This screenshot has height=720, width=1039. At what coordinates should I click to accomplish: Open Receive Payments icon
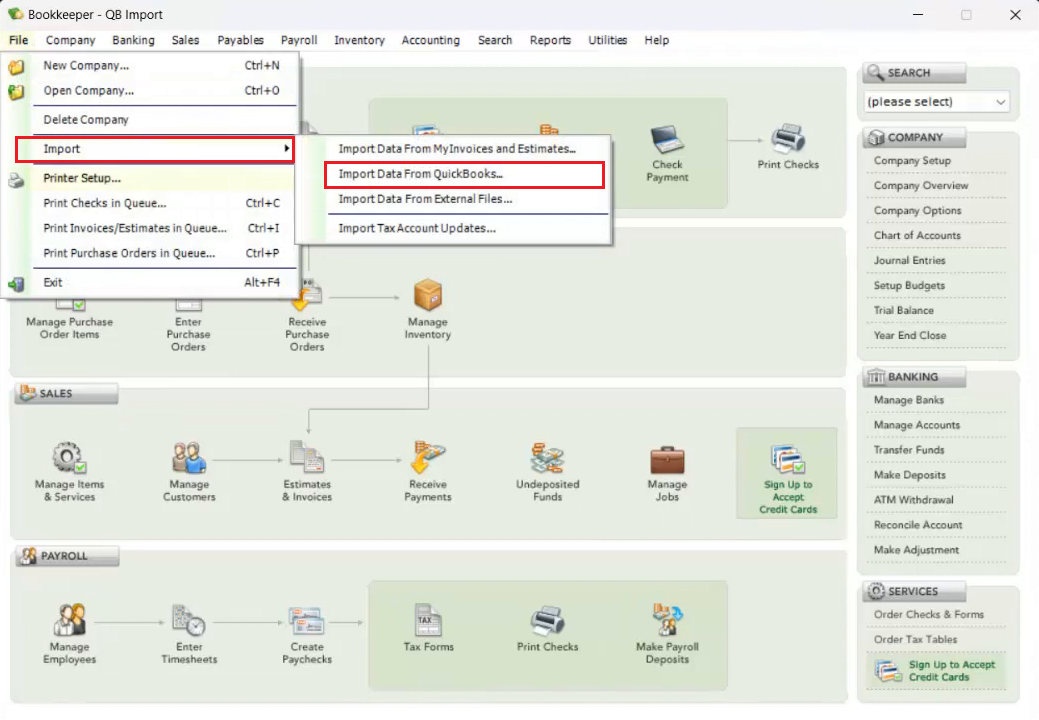click(427, 458)
